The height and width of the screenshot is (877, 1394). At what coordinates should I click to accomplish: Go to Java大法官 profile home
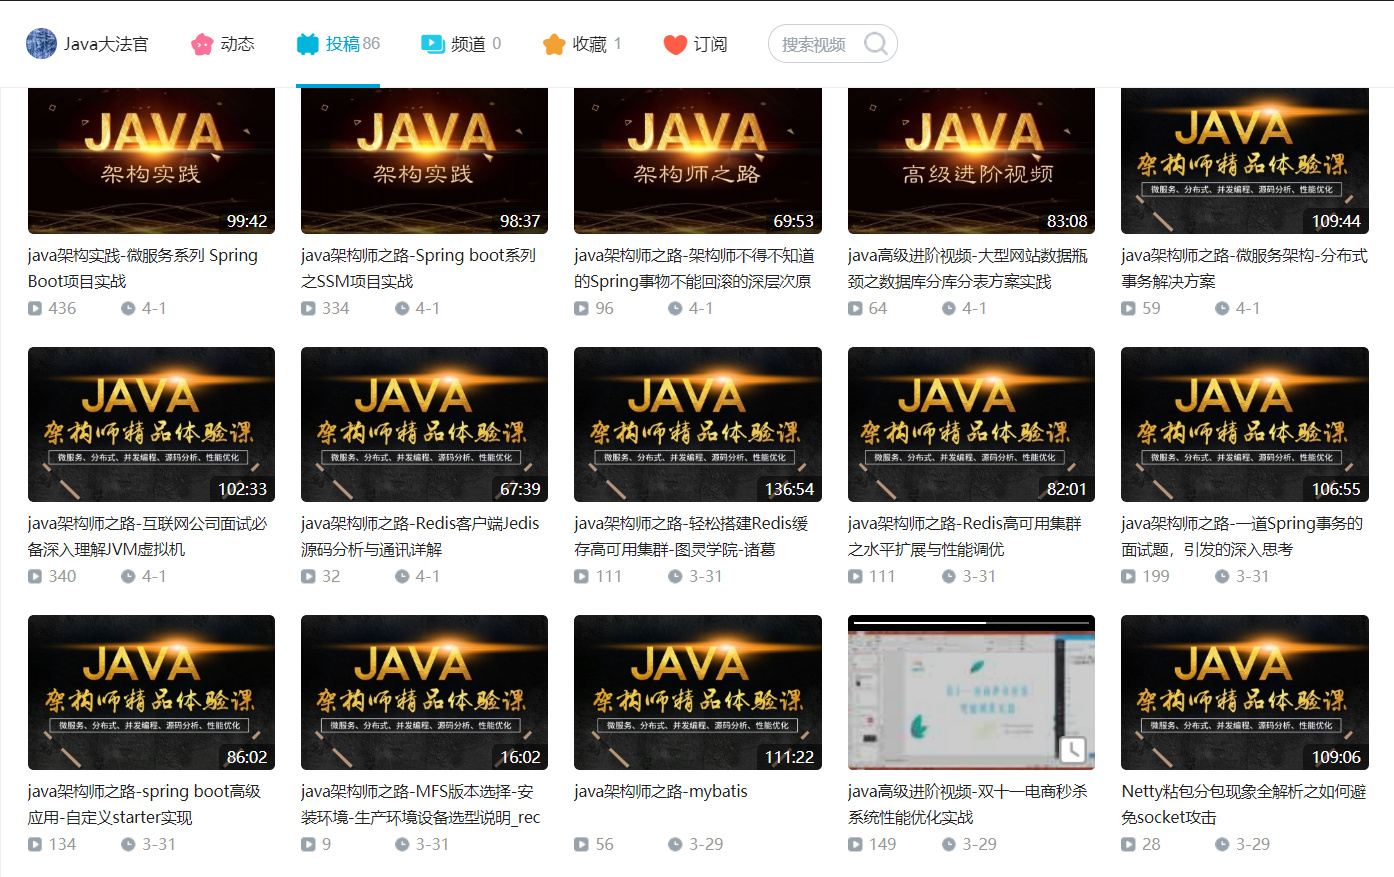click(x=87, y=44)
